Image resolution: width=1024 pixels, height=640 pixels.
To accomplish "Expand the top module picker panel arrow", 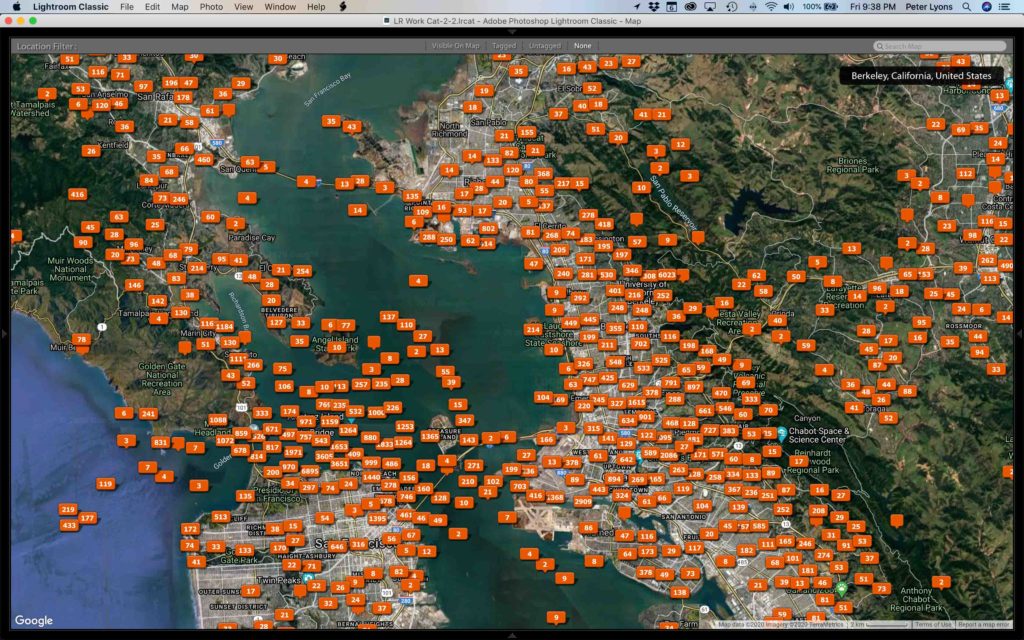I will [x=512, y=31].
